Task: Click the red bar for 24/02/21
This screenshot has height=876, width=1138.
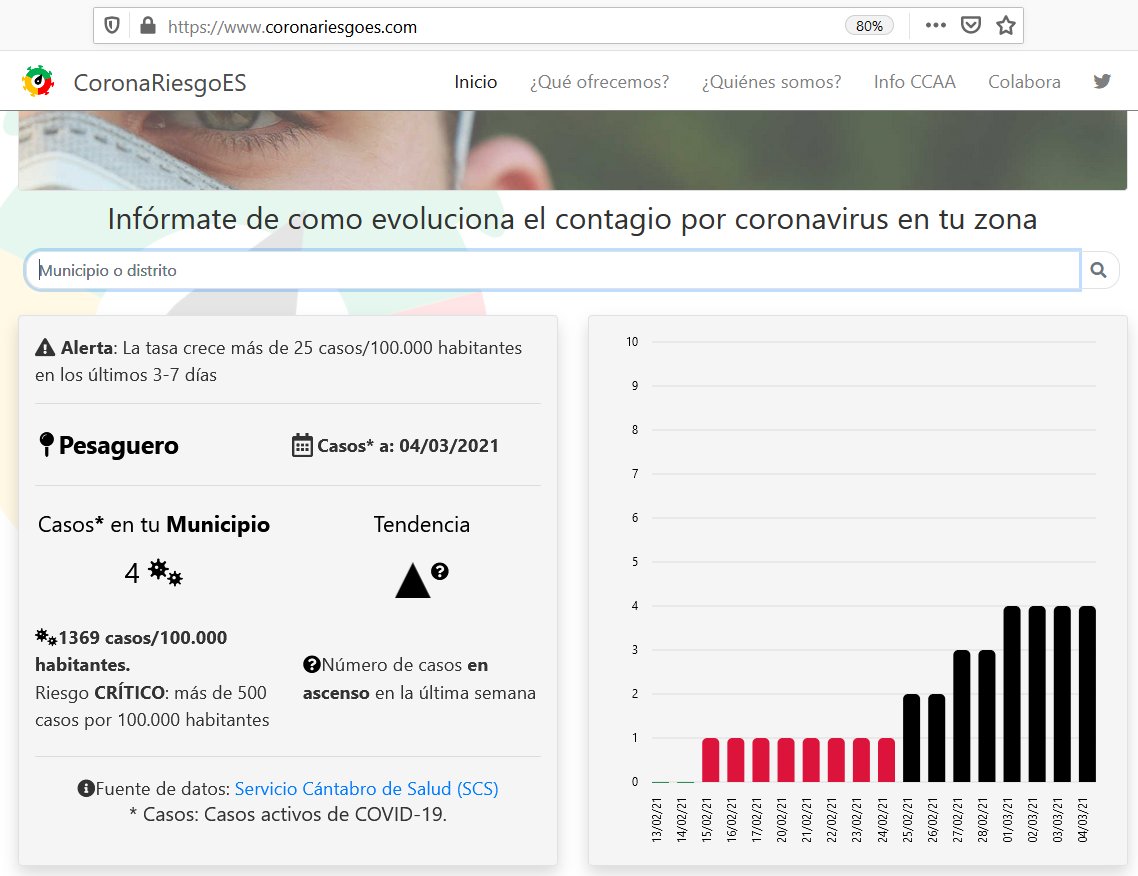Action: pos(886,760)
